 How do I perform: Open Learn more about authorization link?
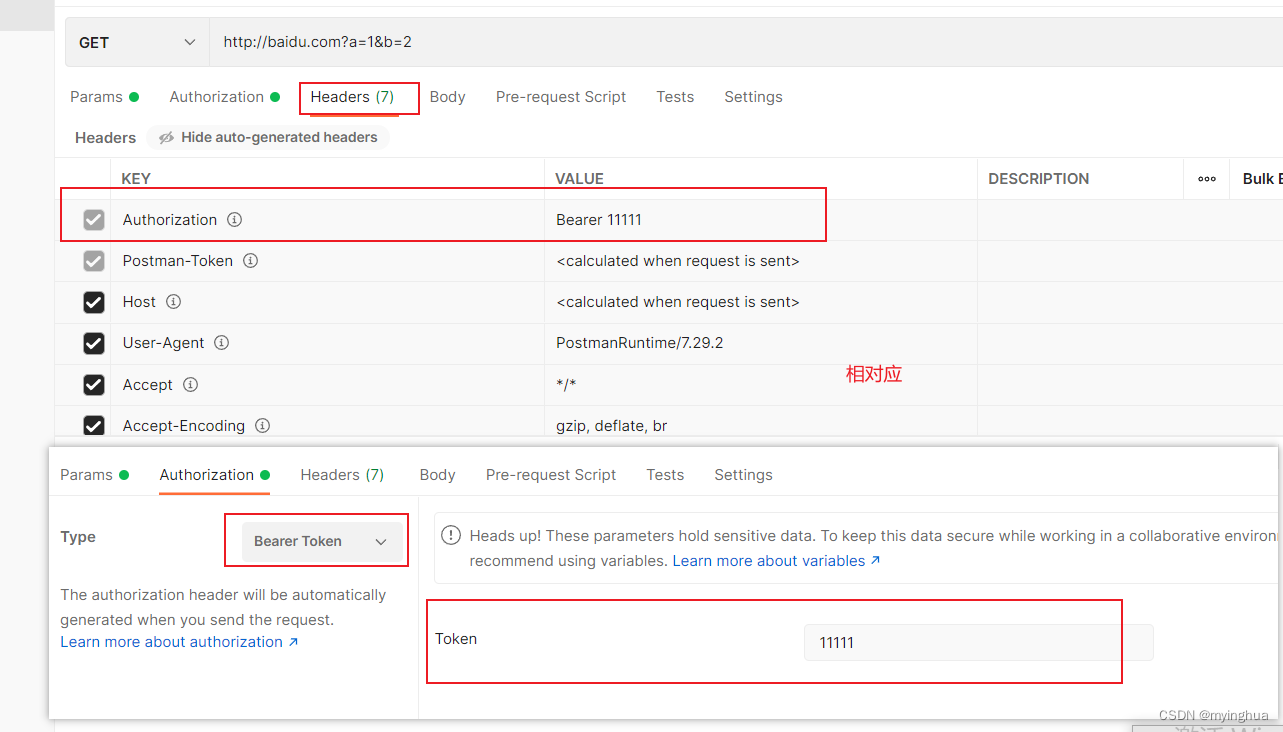(179, 642)
